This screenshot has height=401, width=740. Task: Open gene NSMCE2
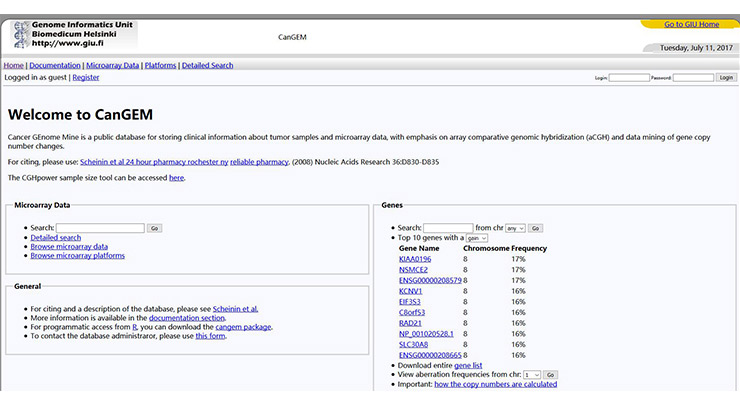click(x=413, y=270)
